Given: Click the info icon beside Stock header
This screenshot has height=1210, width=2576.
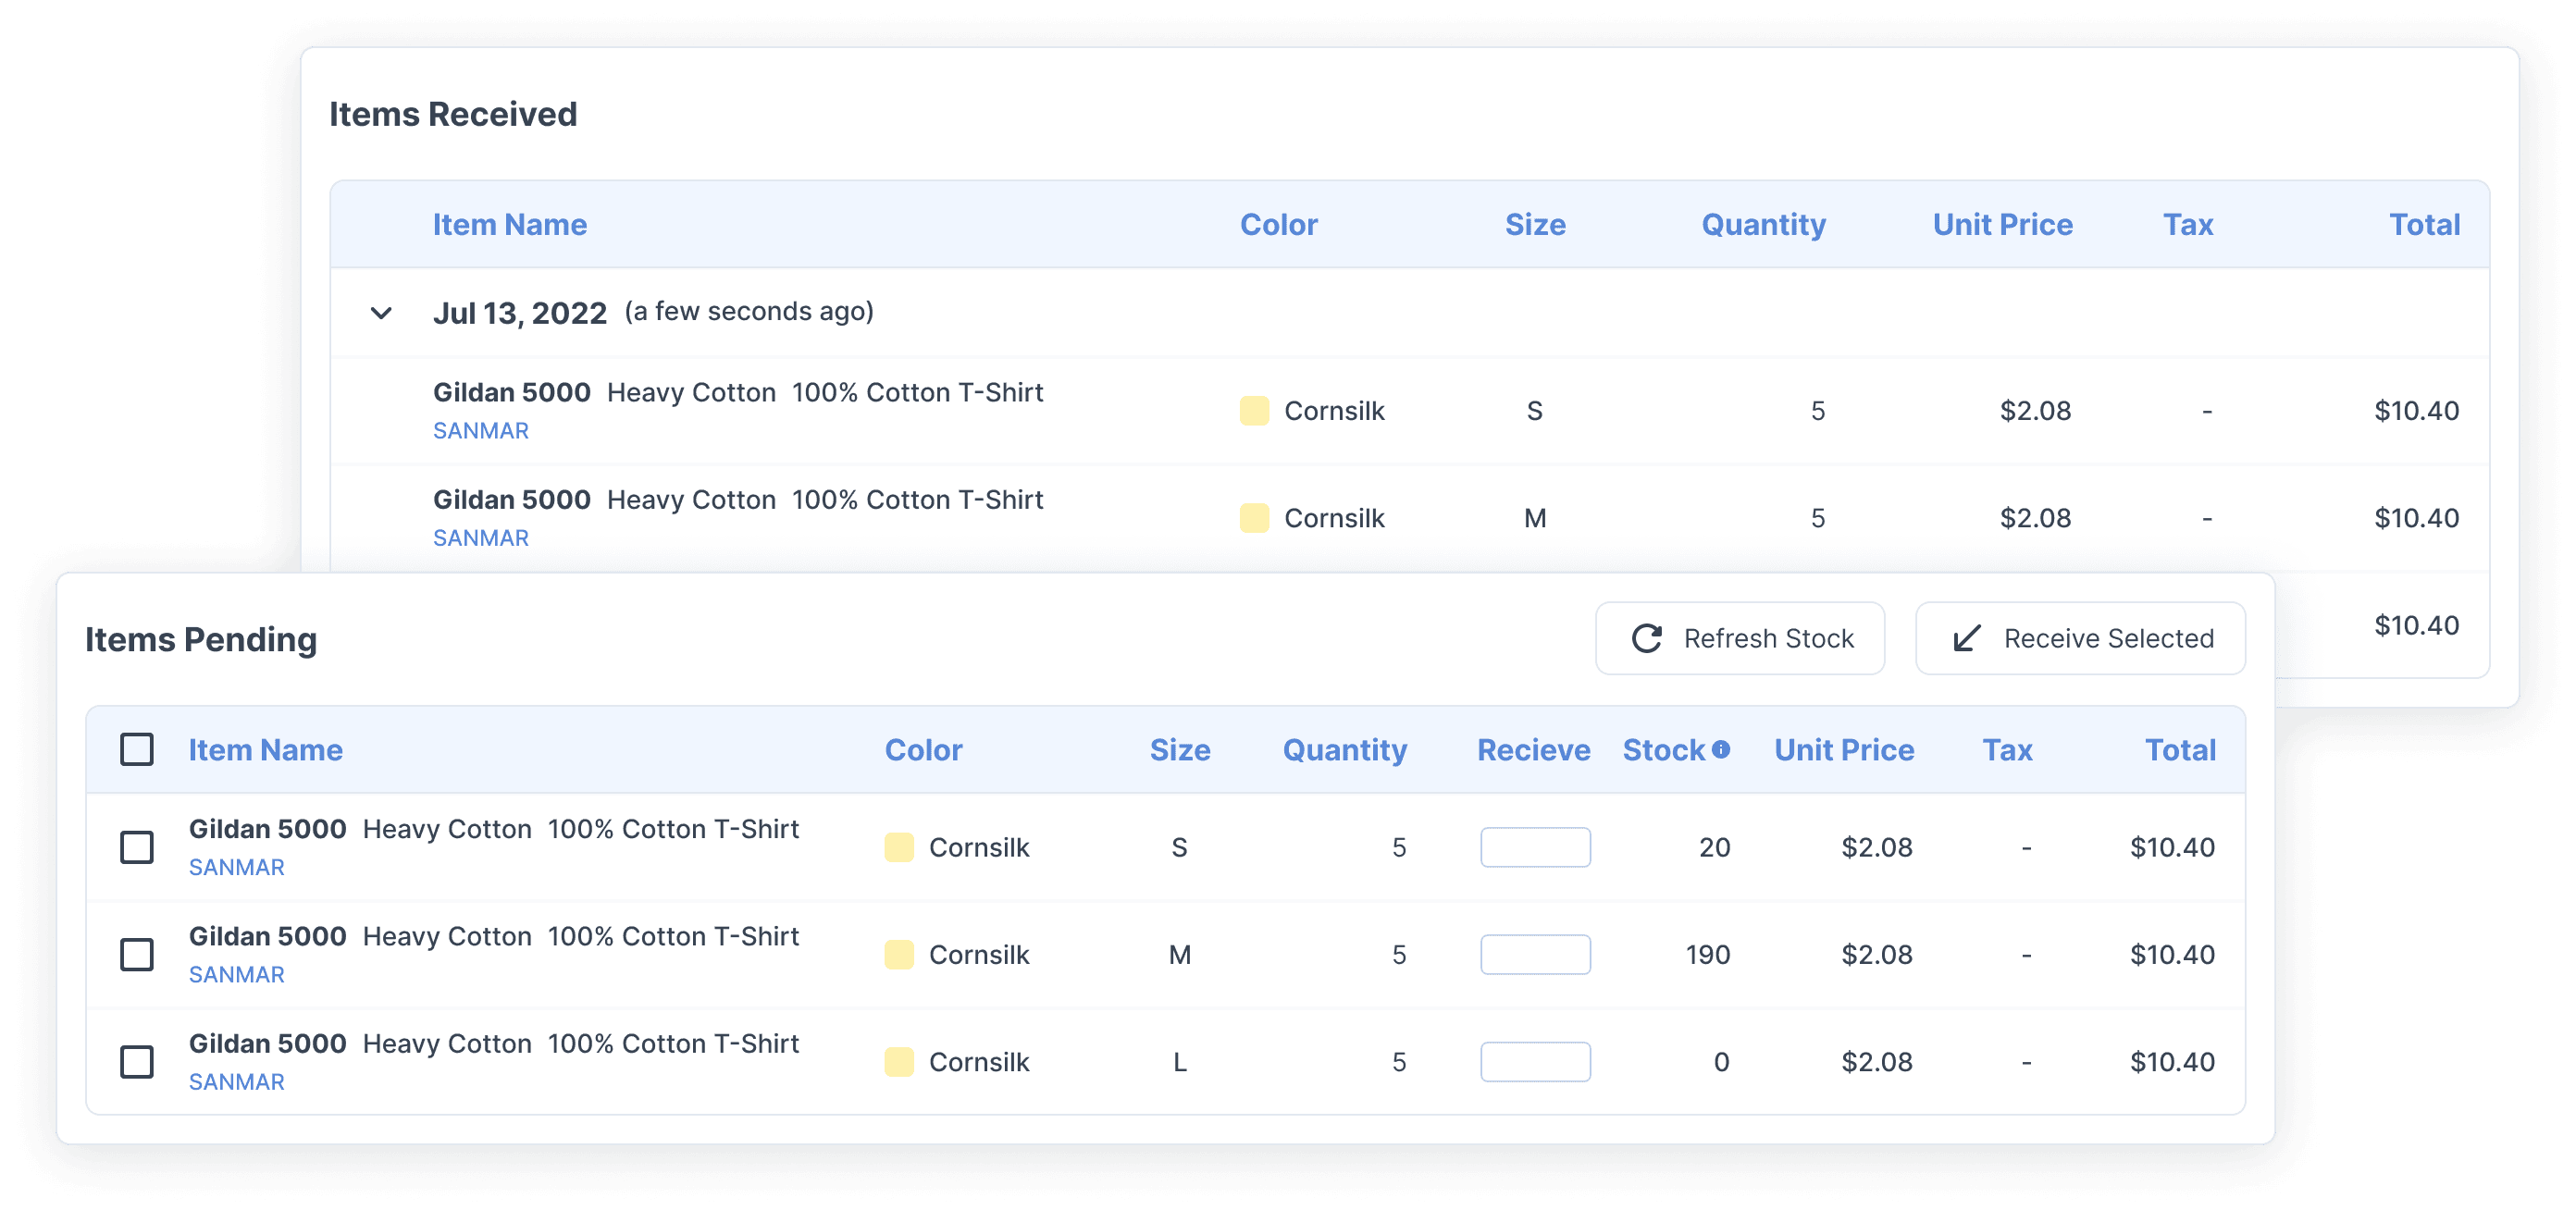Looking at the screenshot, I should coord(1721,748).
